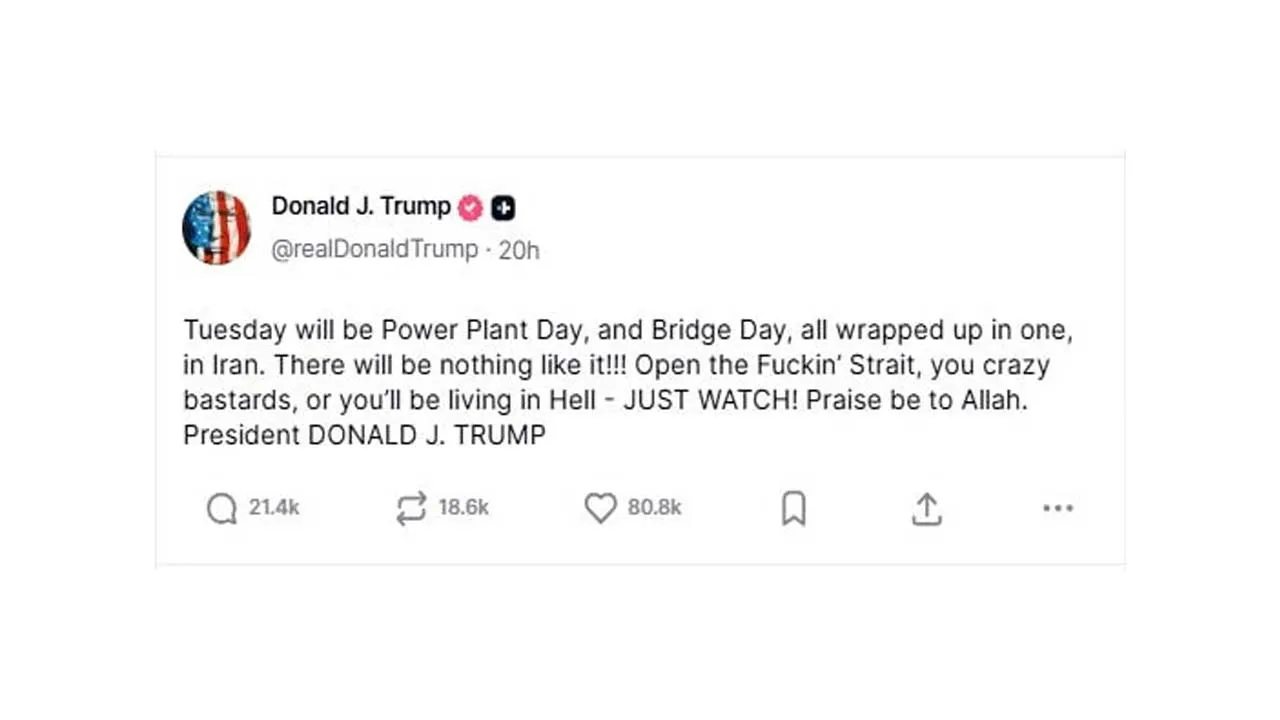
Task: Toggle like with the heart icon
Action: coord(601,508)
